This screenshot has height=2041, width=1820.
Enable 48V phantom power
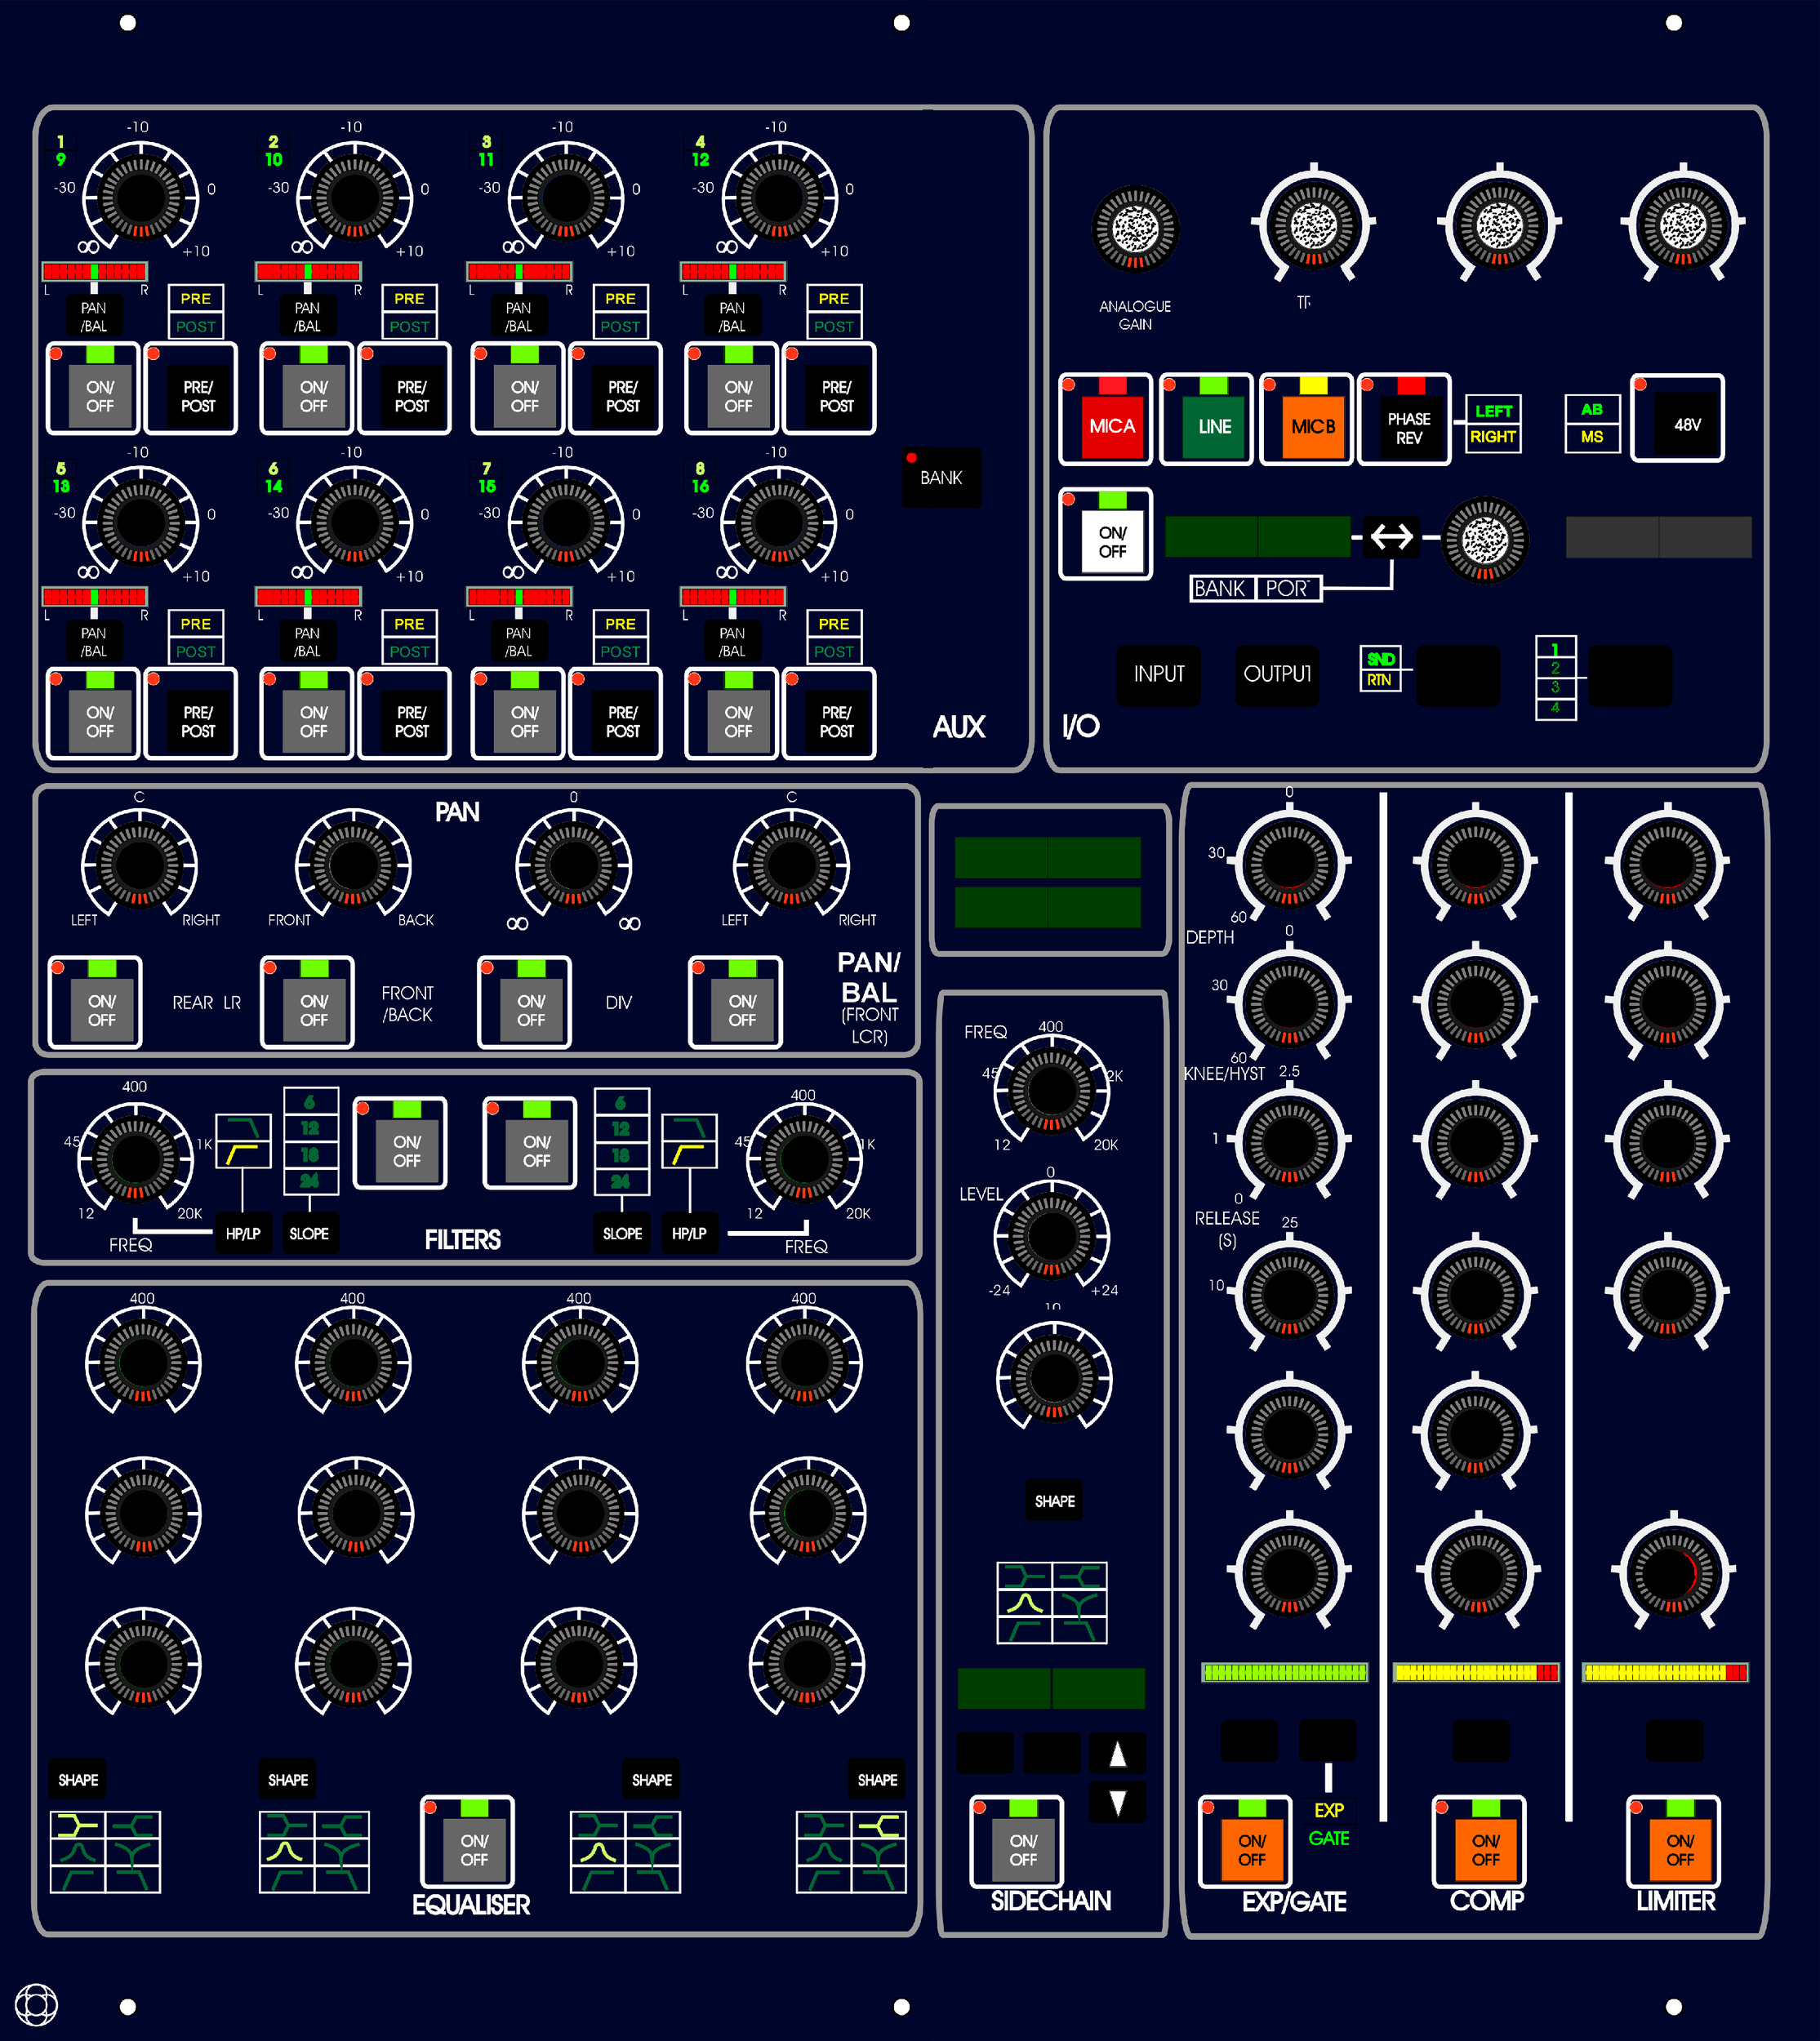coord(1677,418)
